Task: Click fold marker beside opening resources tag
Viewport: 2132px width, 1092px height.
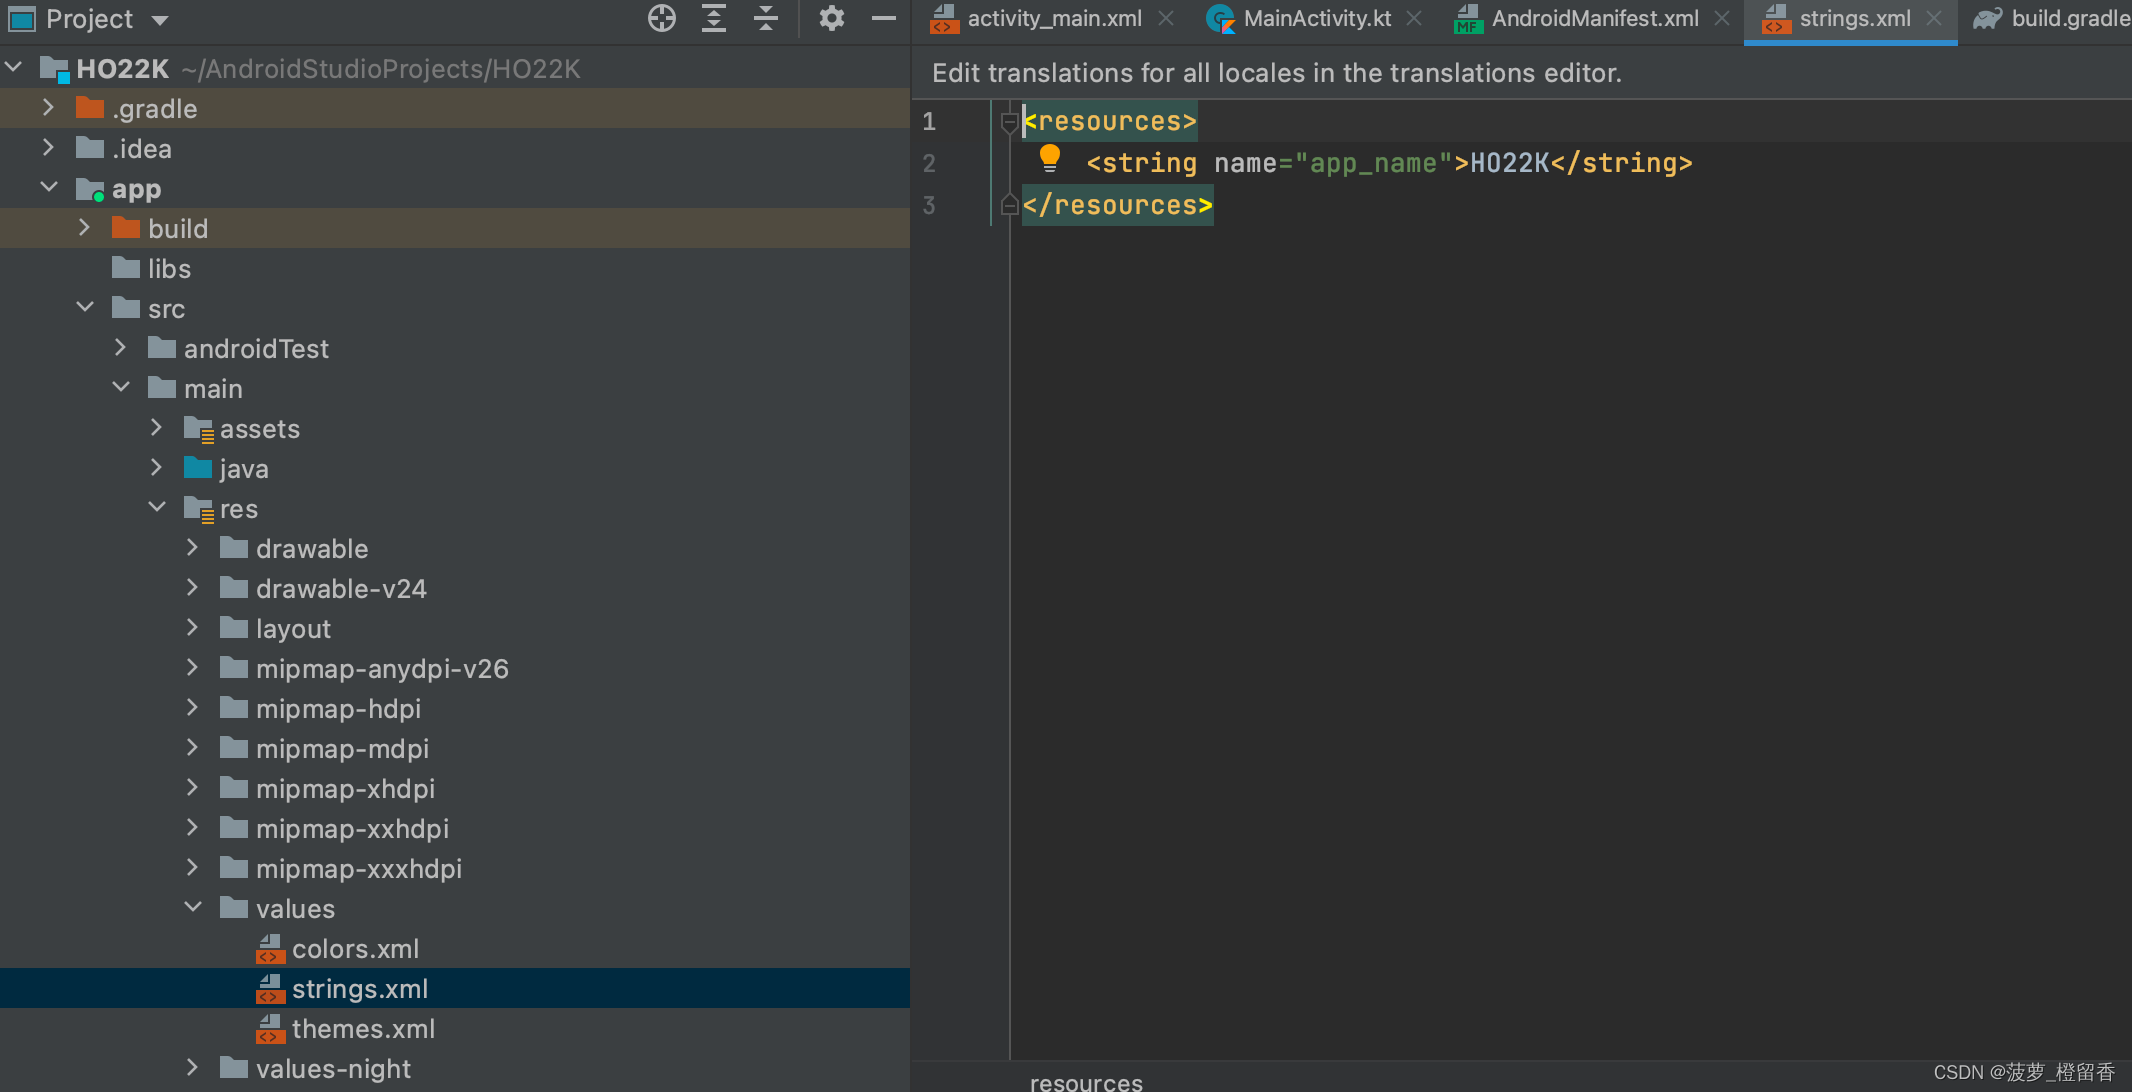Action: [x=1009, y=122]
